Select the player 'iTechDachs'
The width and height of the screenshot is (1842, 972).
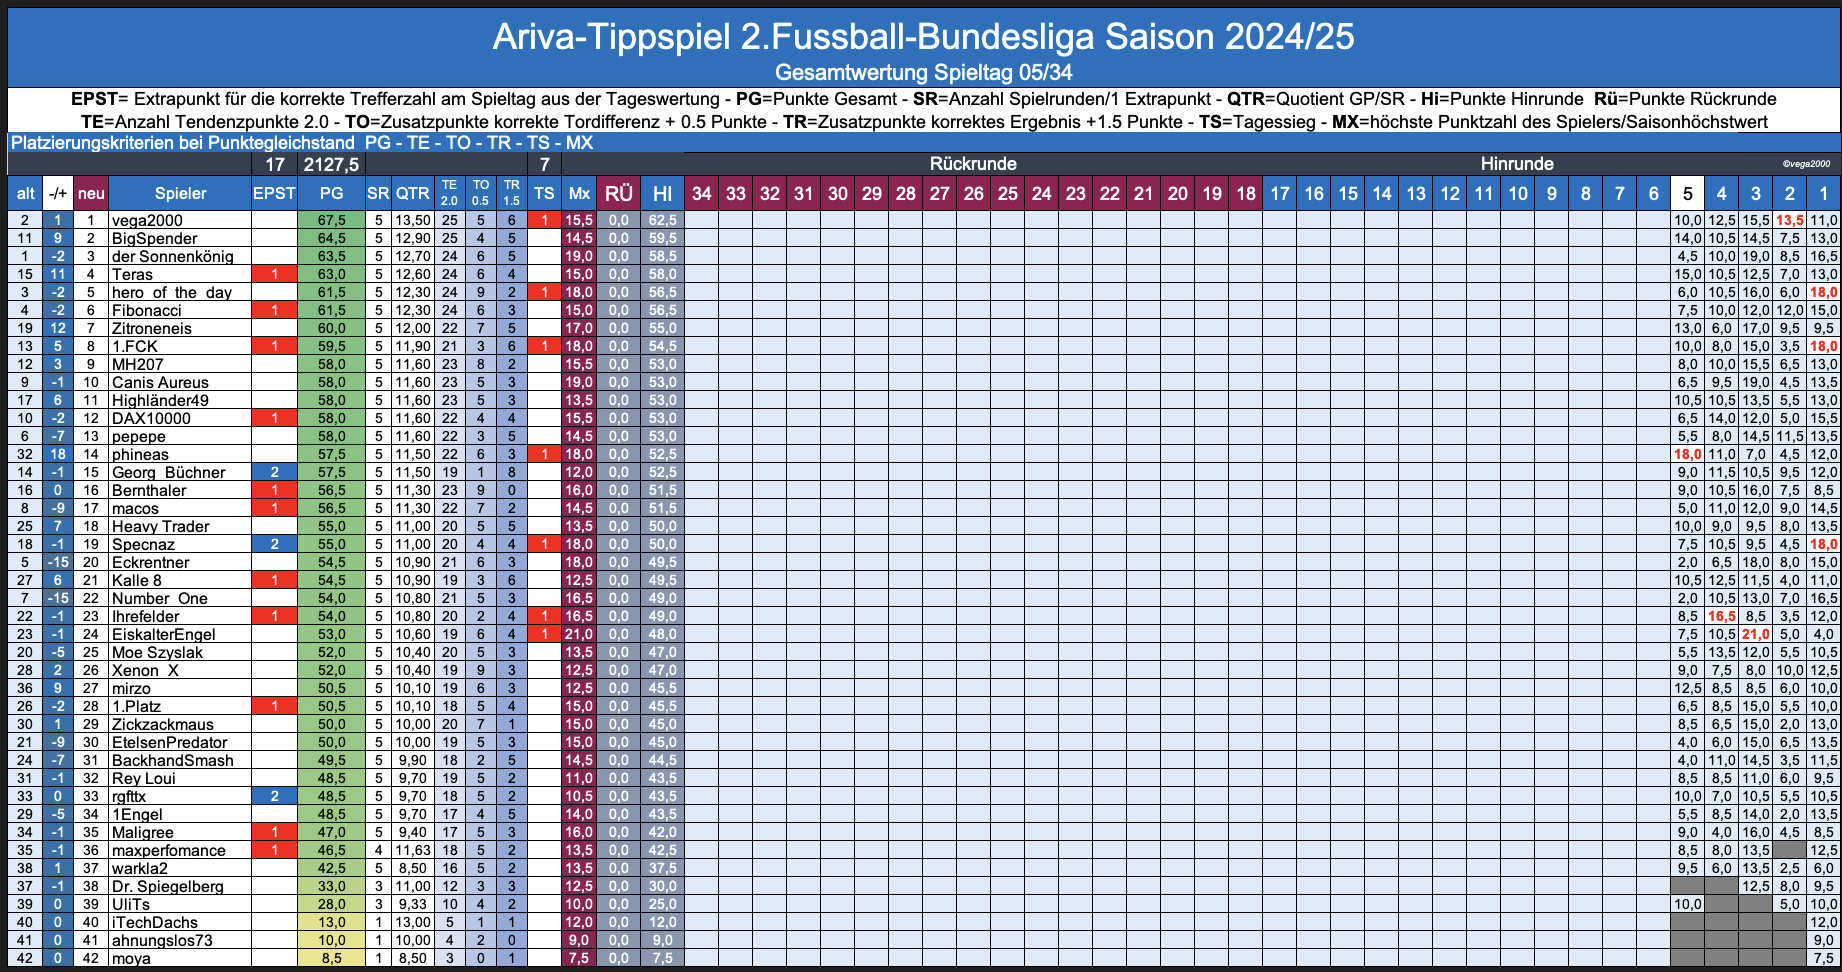[x=155, y=922]
